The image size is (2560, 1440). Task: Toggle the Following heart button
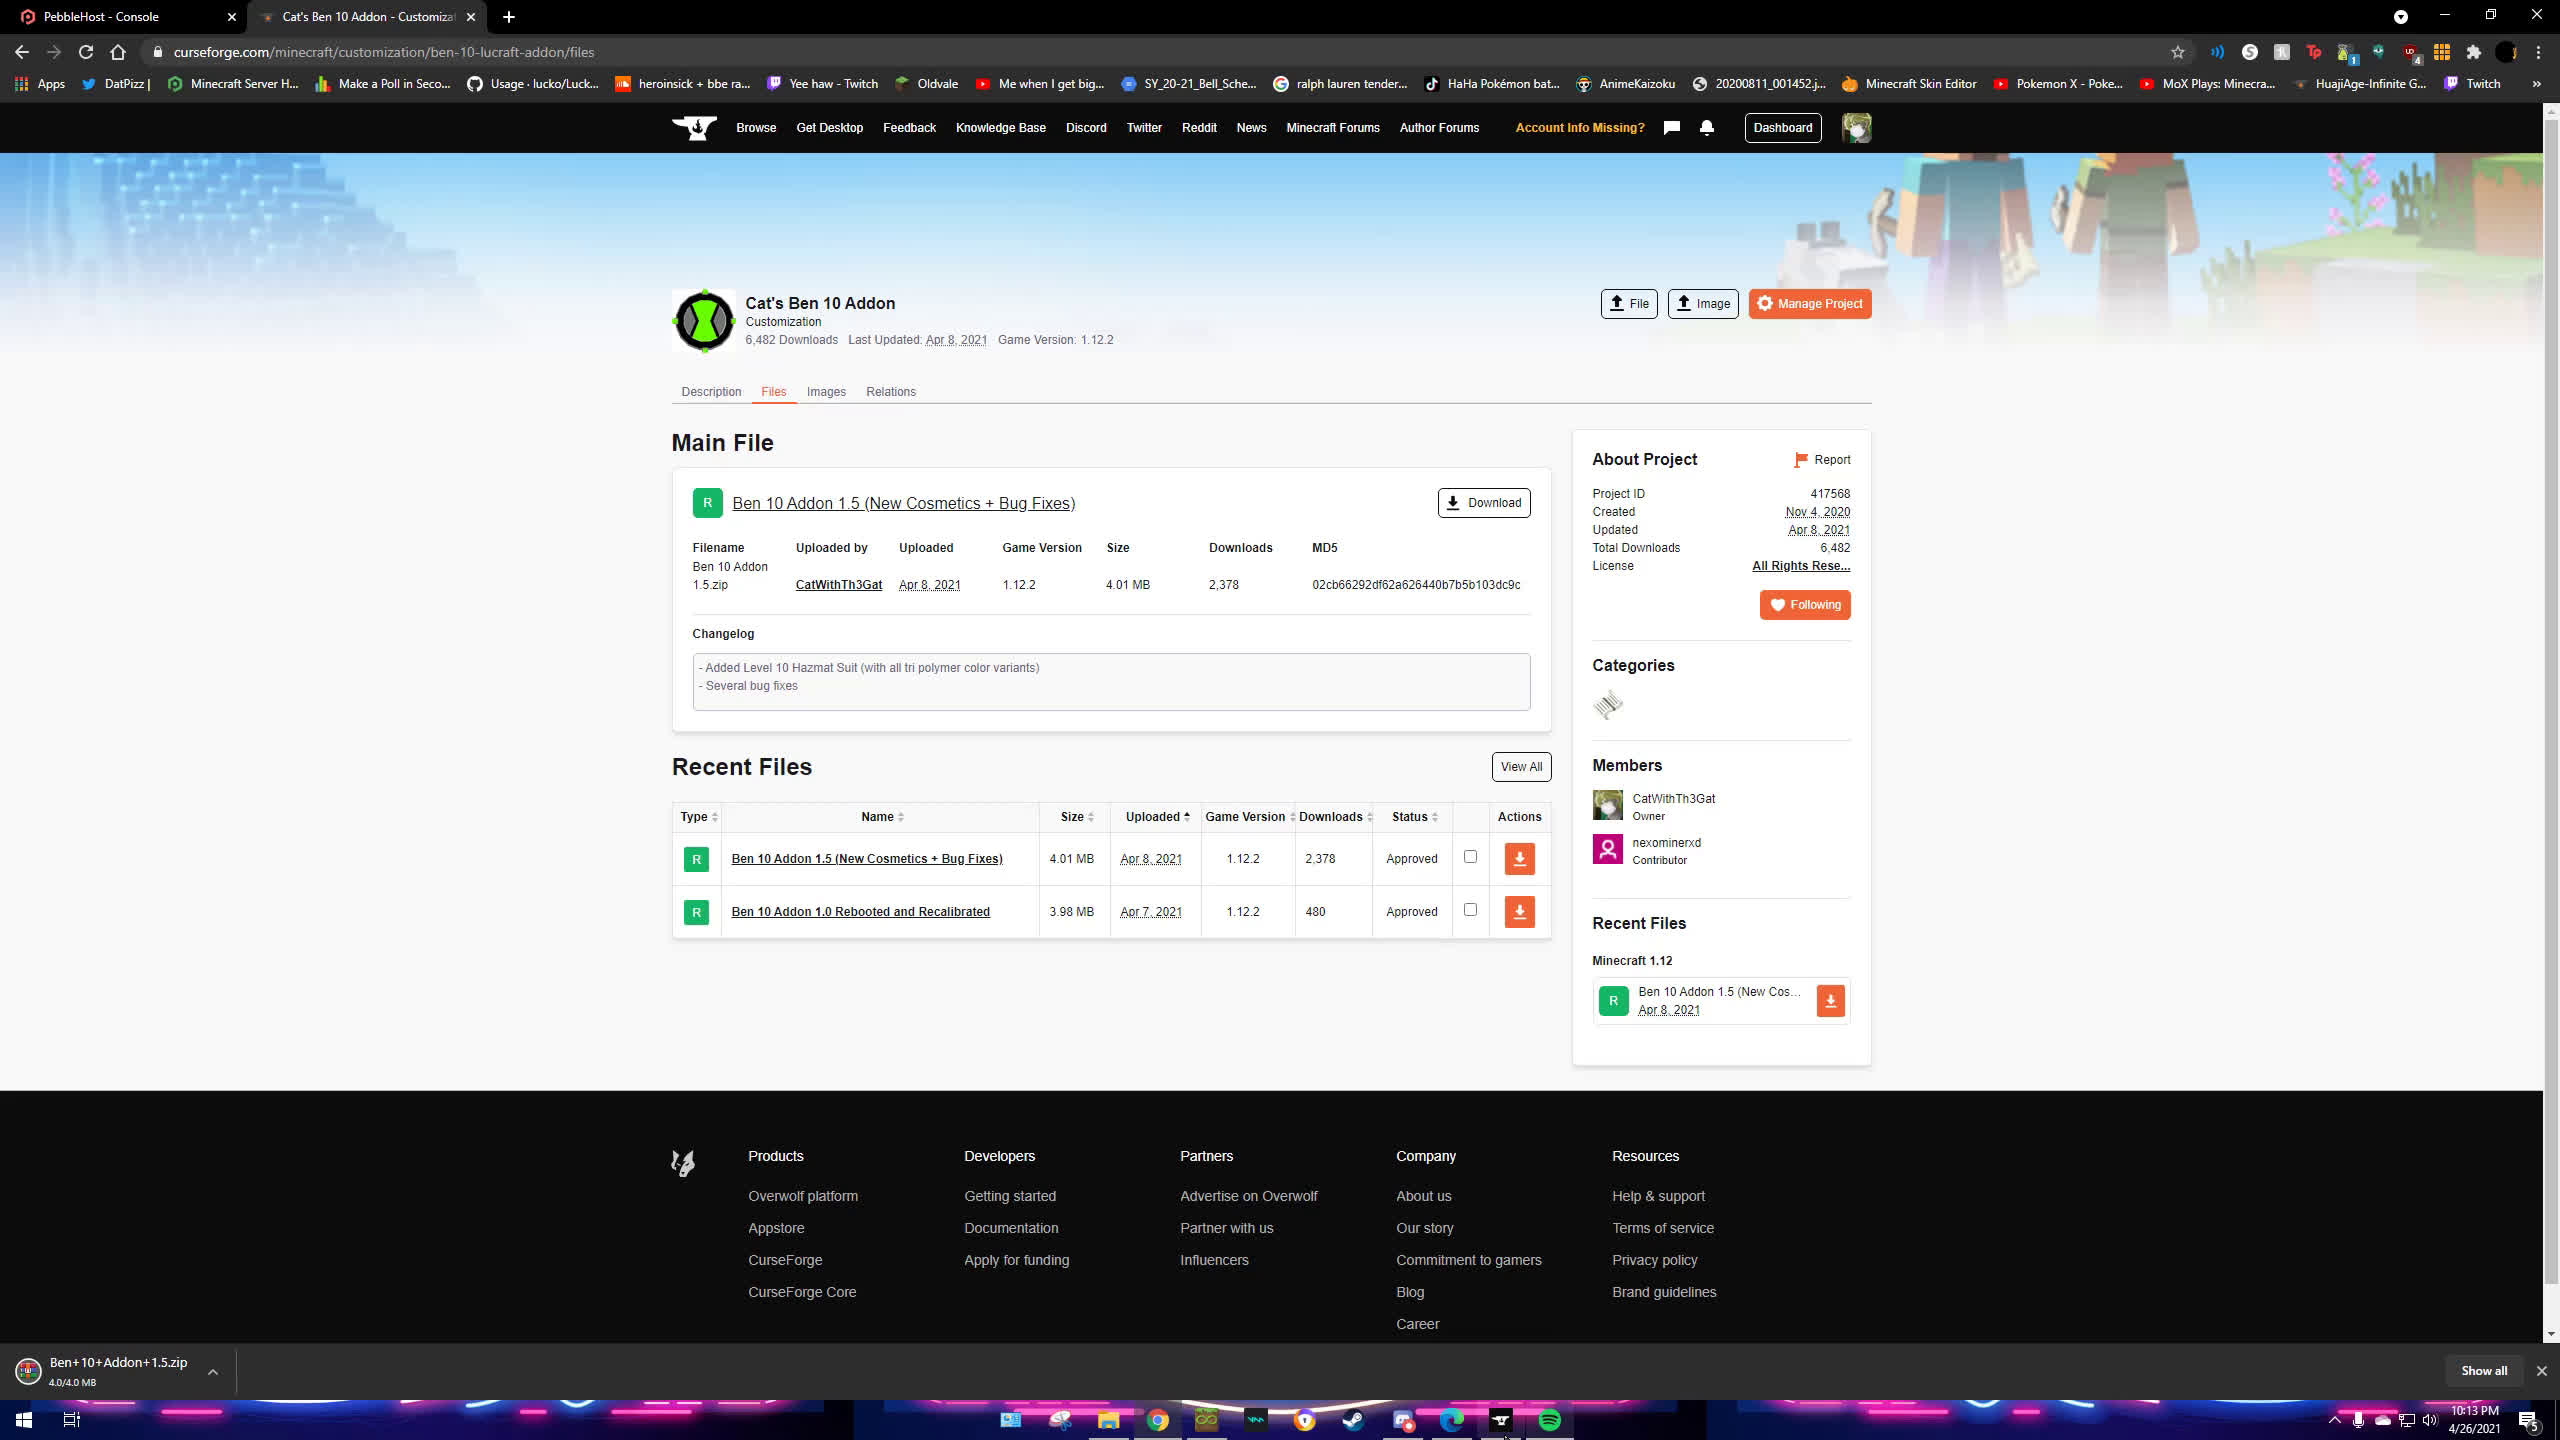tap(1805, 605)
